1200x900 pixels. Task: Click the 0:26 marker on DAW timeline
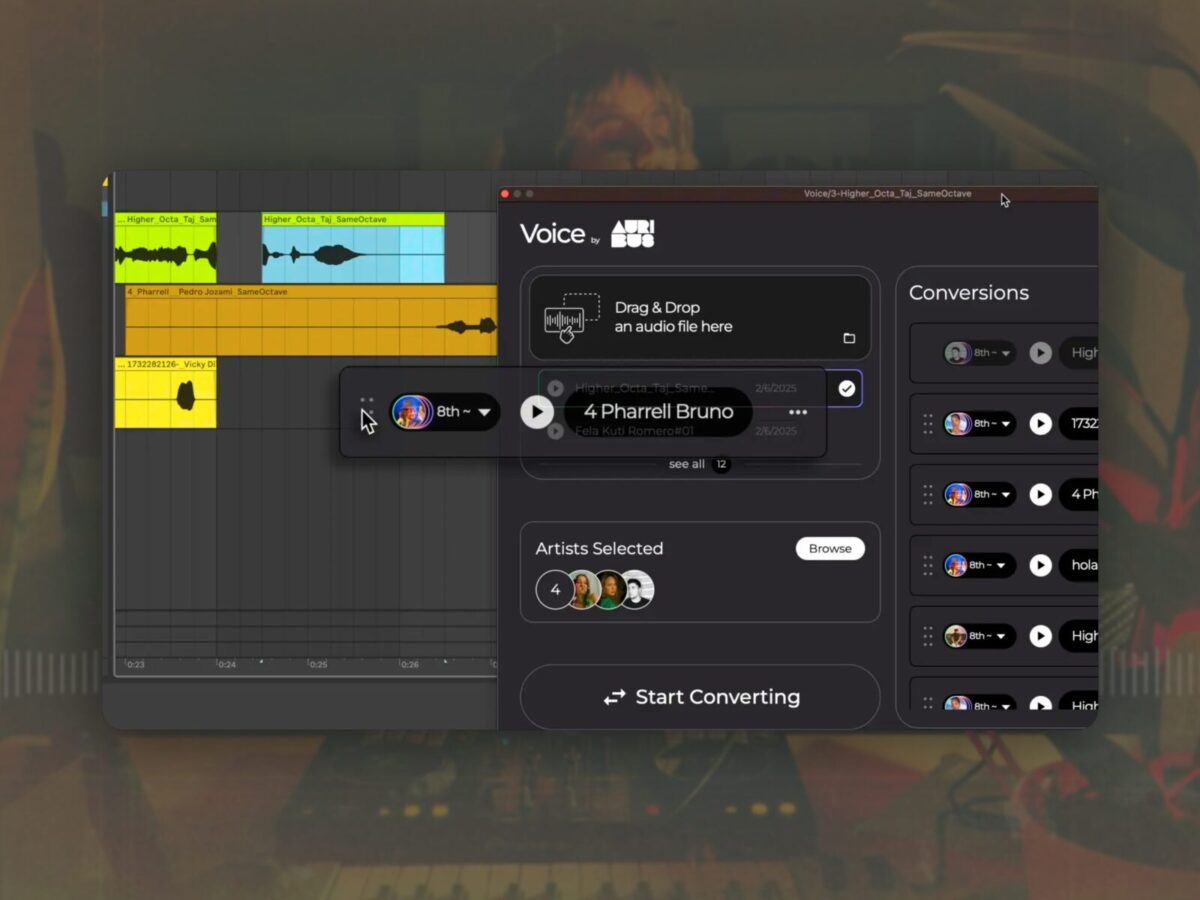click(410, 664)
